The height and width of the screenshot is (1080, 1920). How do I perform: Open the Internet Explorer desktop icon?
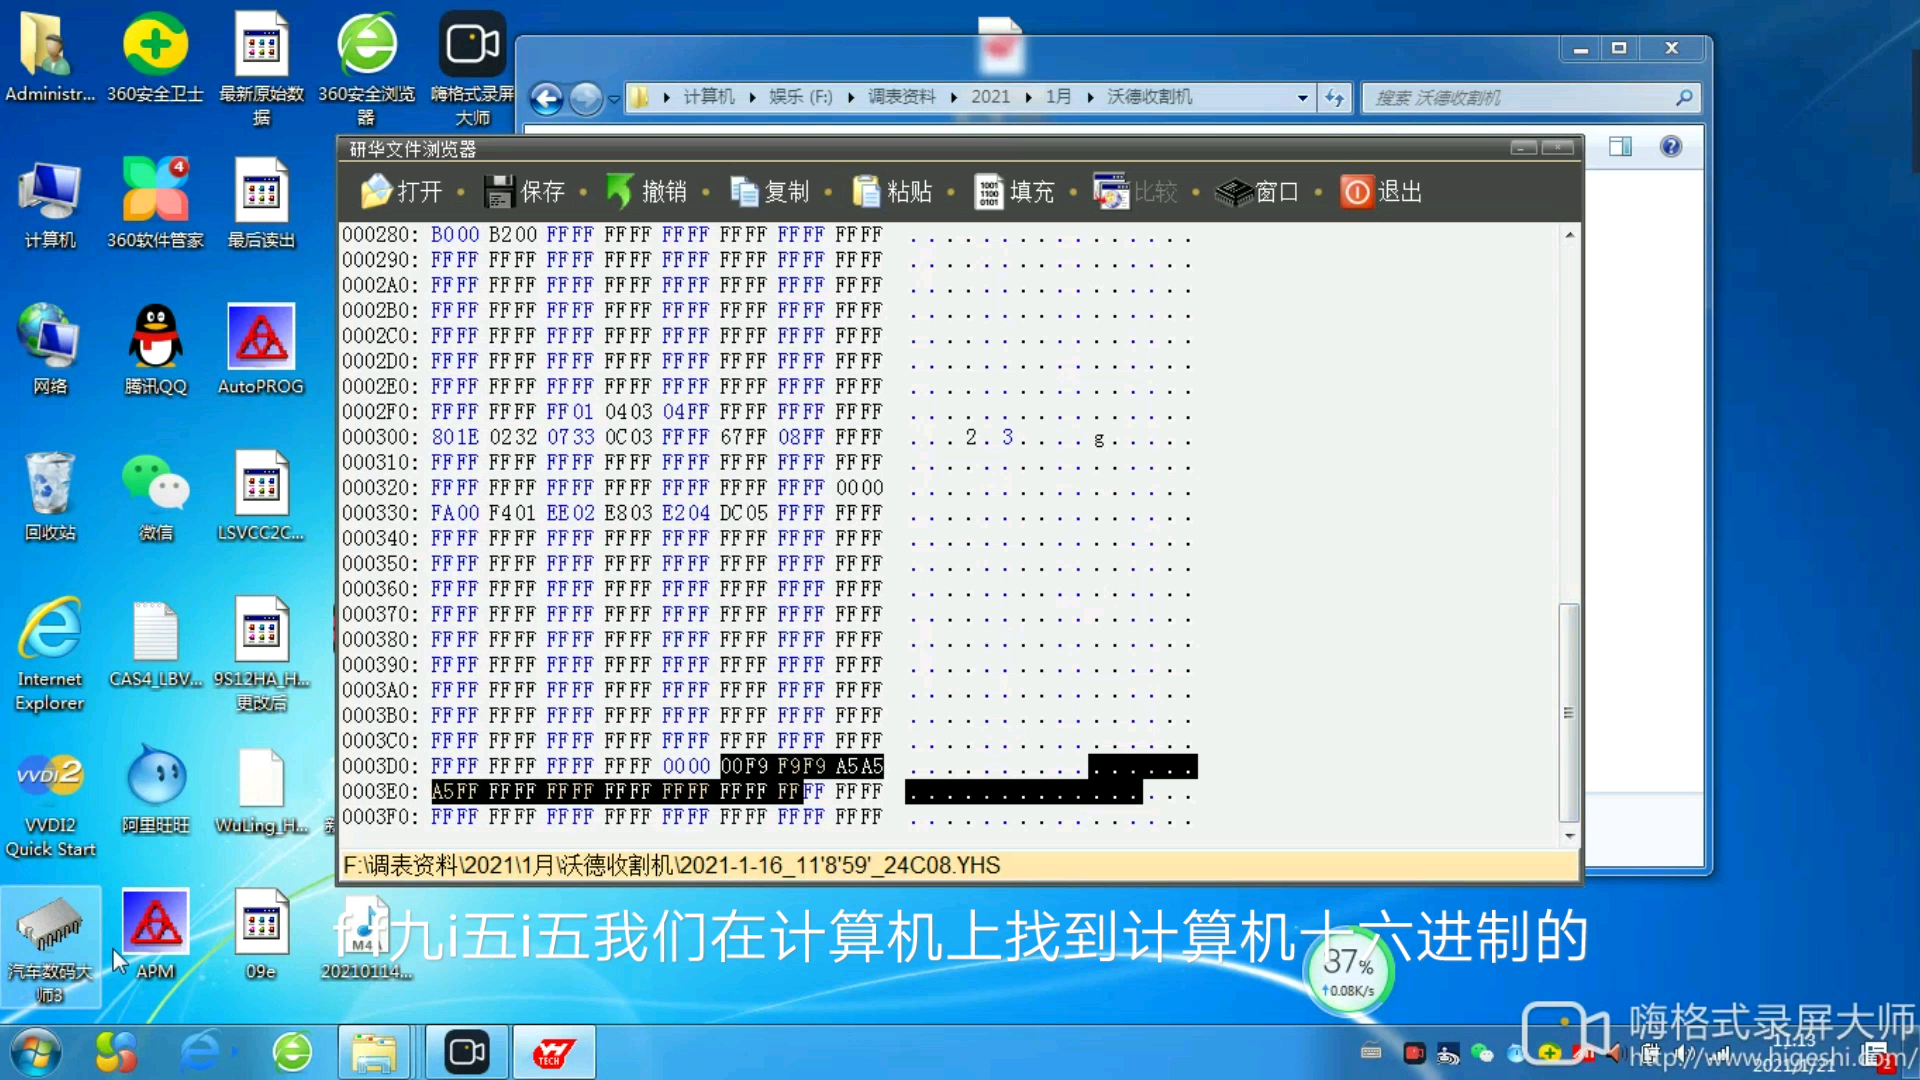coord(49,655)
